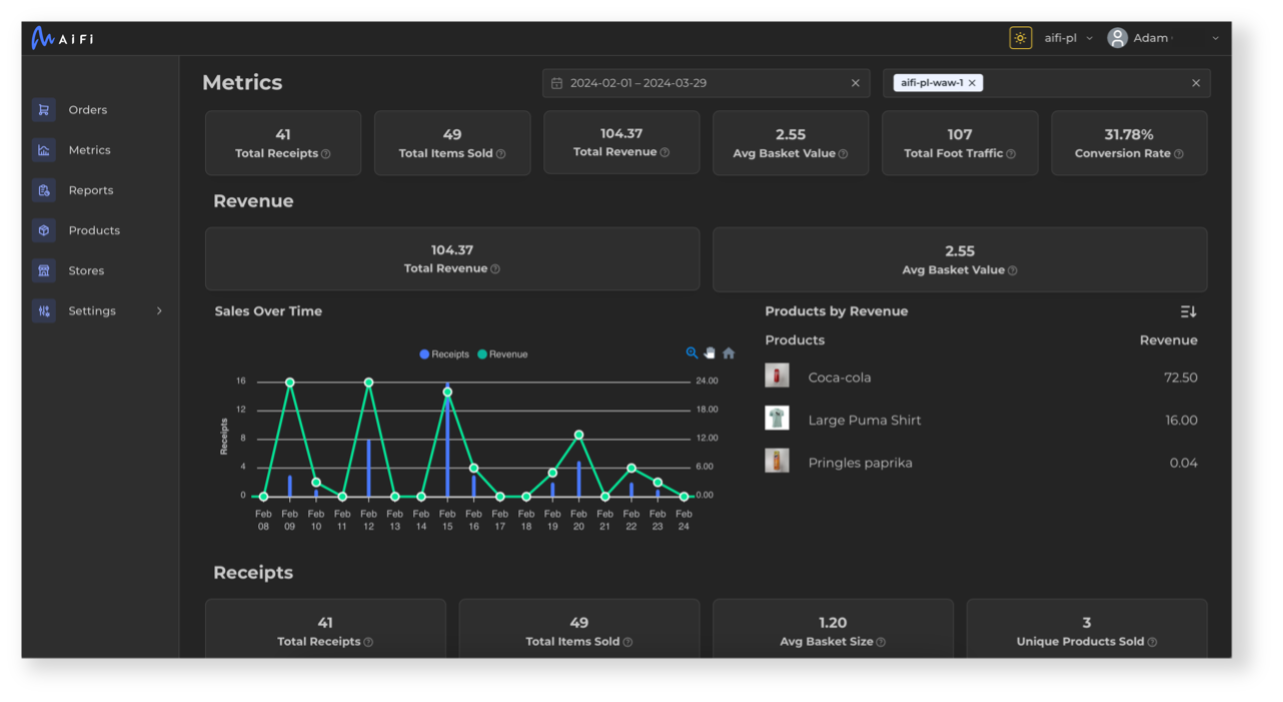
Task: Select the chart zoom magnifier tool
Action: click(691, 353)
